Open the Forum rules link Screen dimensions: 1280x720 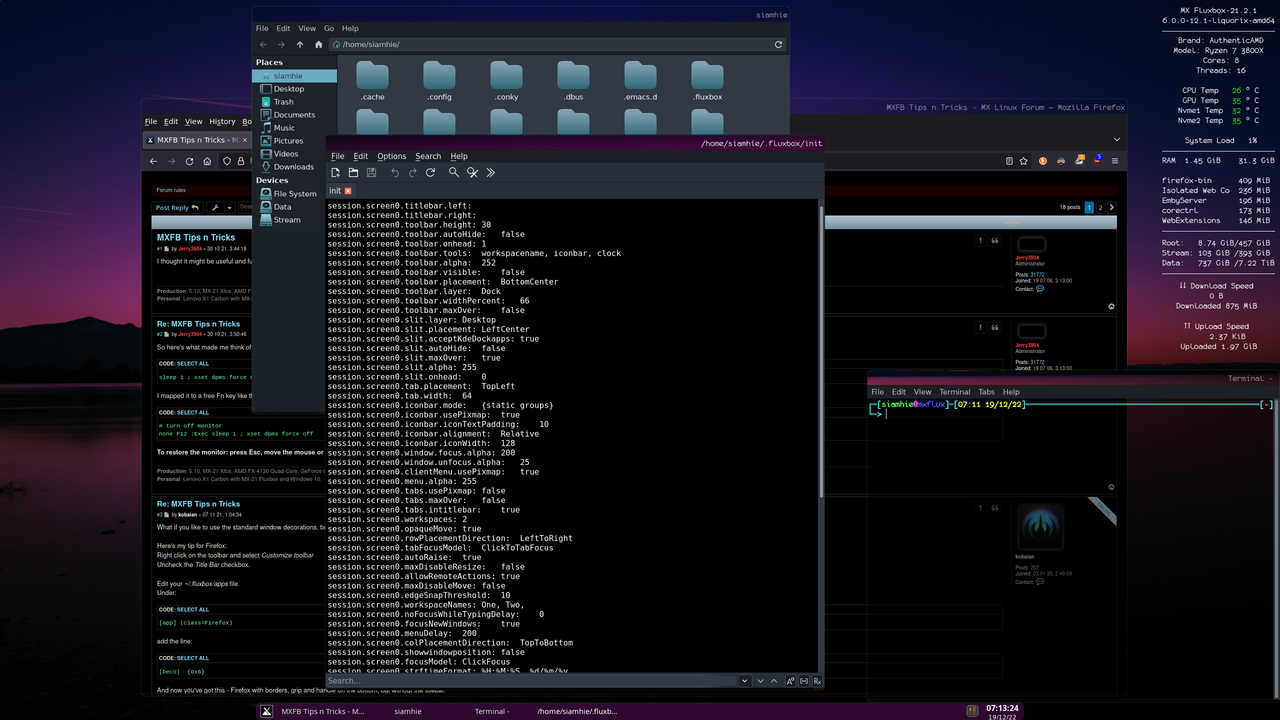coord(171,190)
